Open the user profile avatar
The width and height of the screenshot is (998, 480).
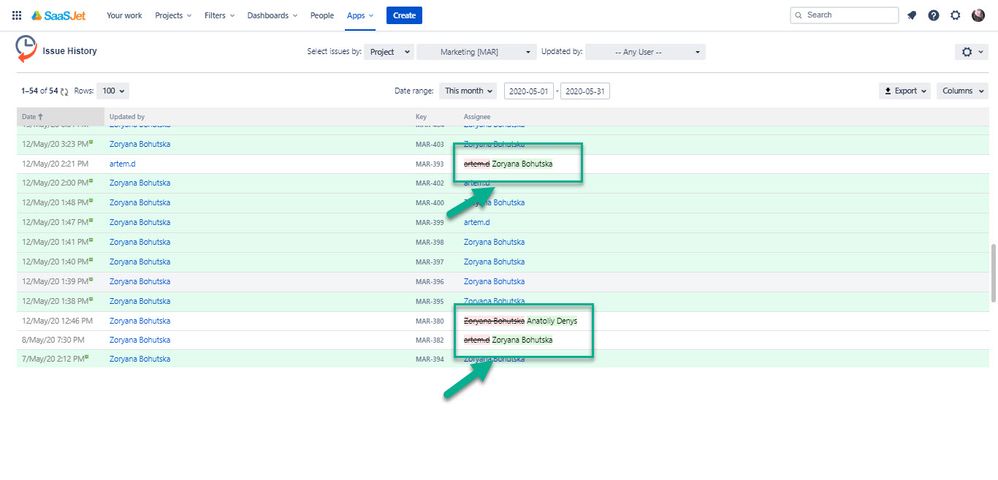coord(978,15)
